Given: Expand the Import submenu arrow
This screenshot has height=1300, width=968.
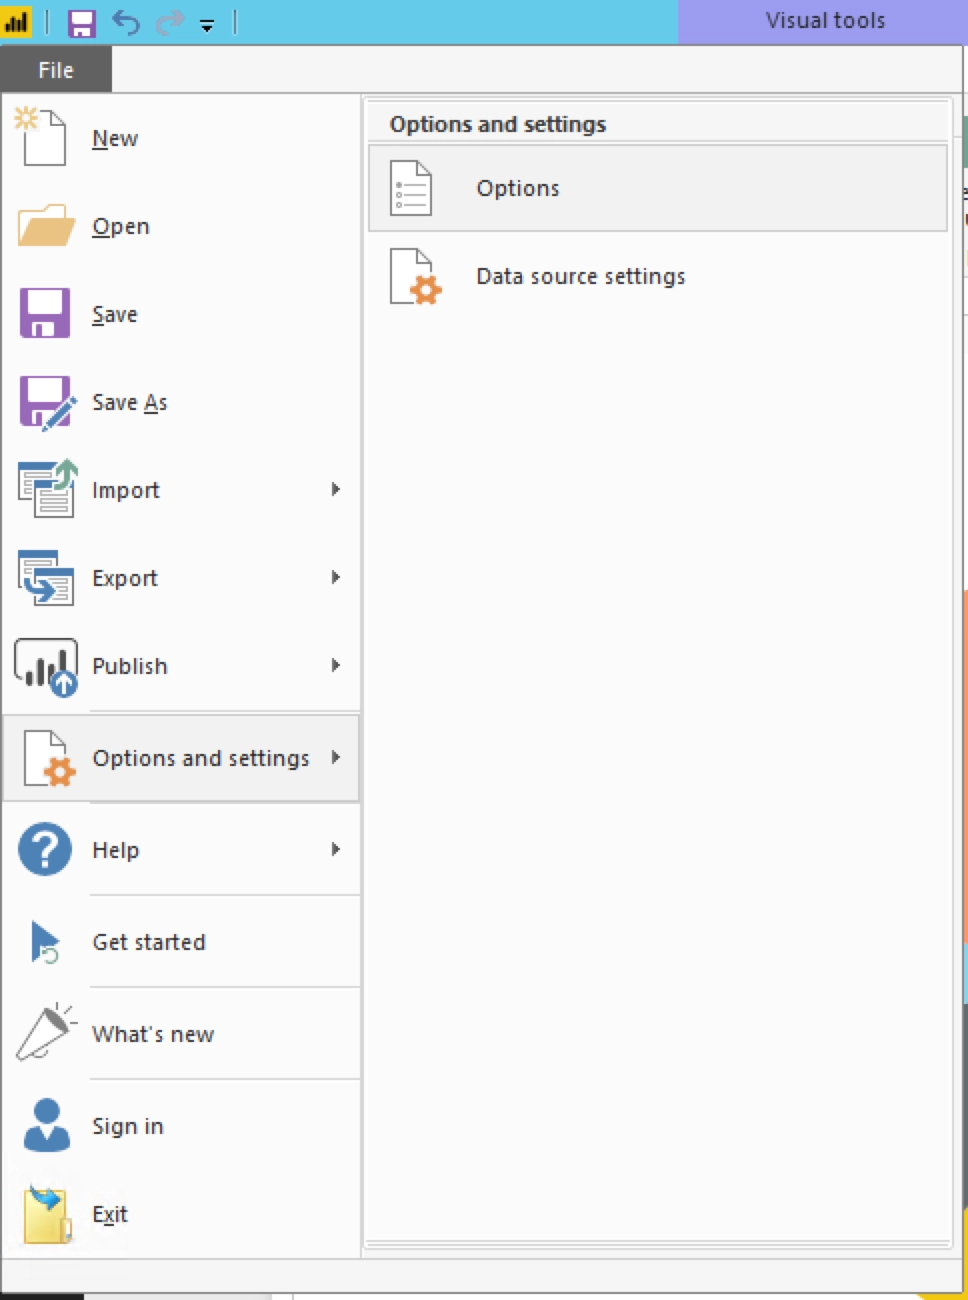Looking at the screenshot, I should click(x=336, y=489).
